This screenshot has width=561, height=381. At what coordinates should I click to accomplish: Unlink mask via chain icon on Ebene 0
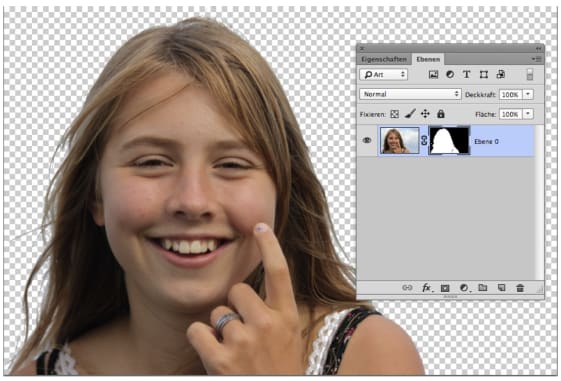coord(424,141)
